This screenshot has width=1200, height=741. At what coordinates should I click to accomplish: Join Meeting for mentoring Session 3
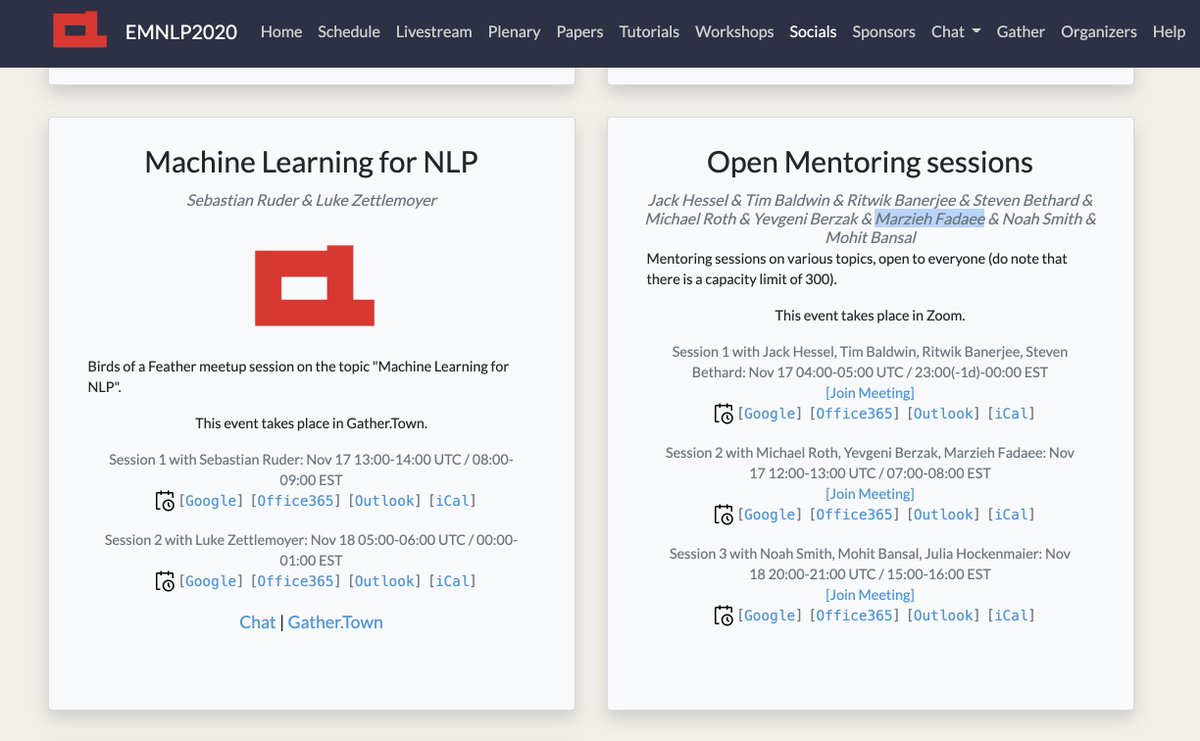870,595
